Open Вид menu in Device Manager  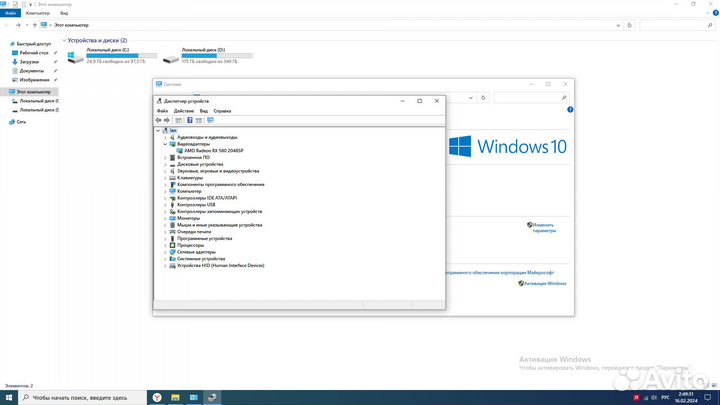click(203, 111)
